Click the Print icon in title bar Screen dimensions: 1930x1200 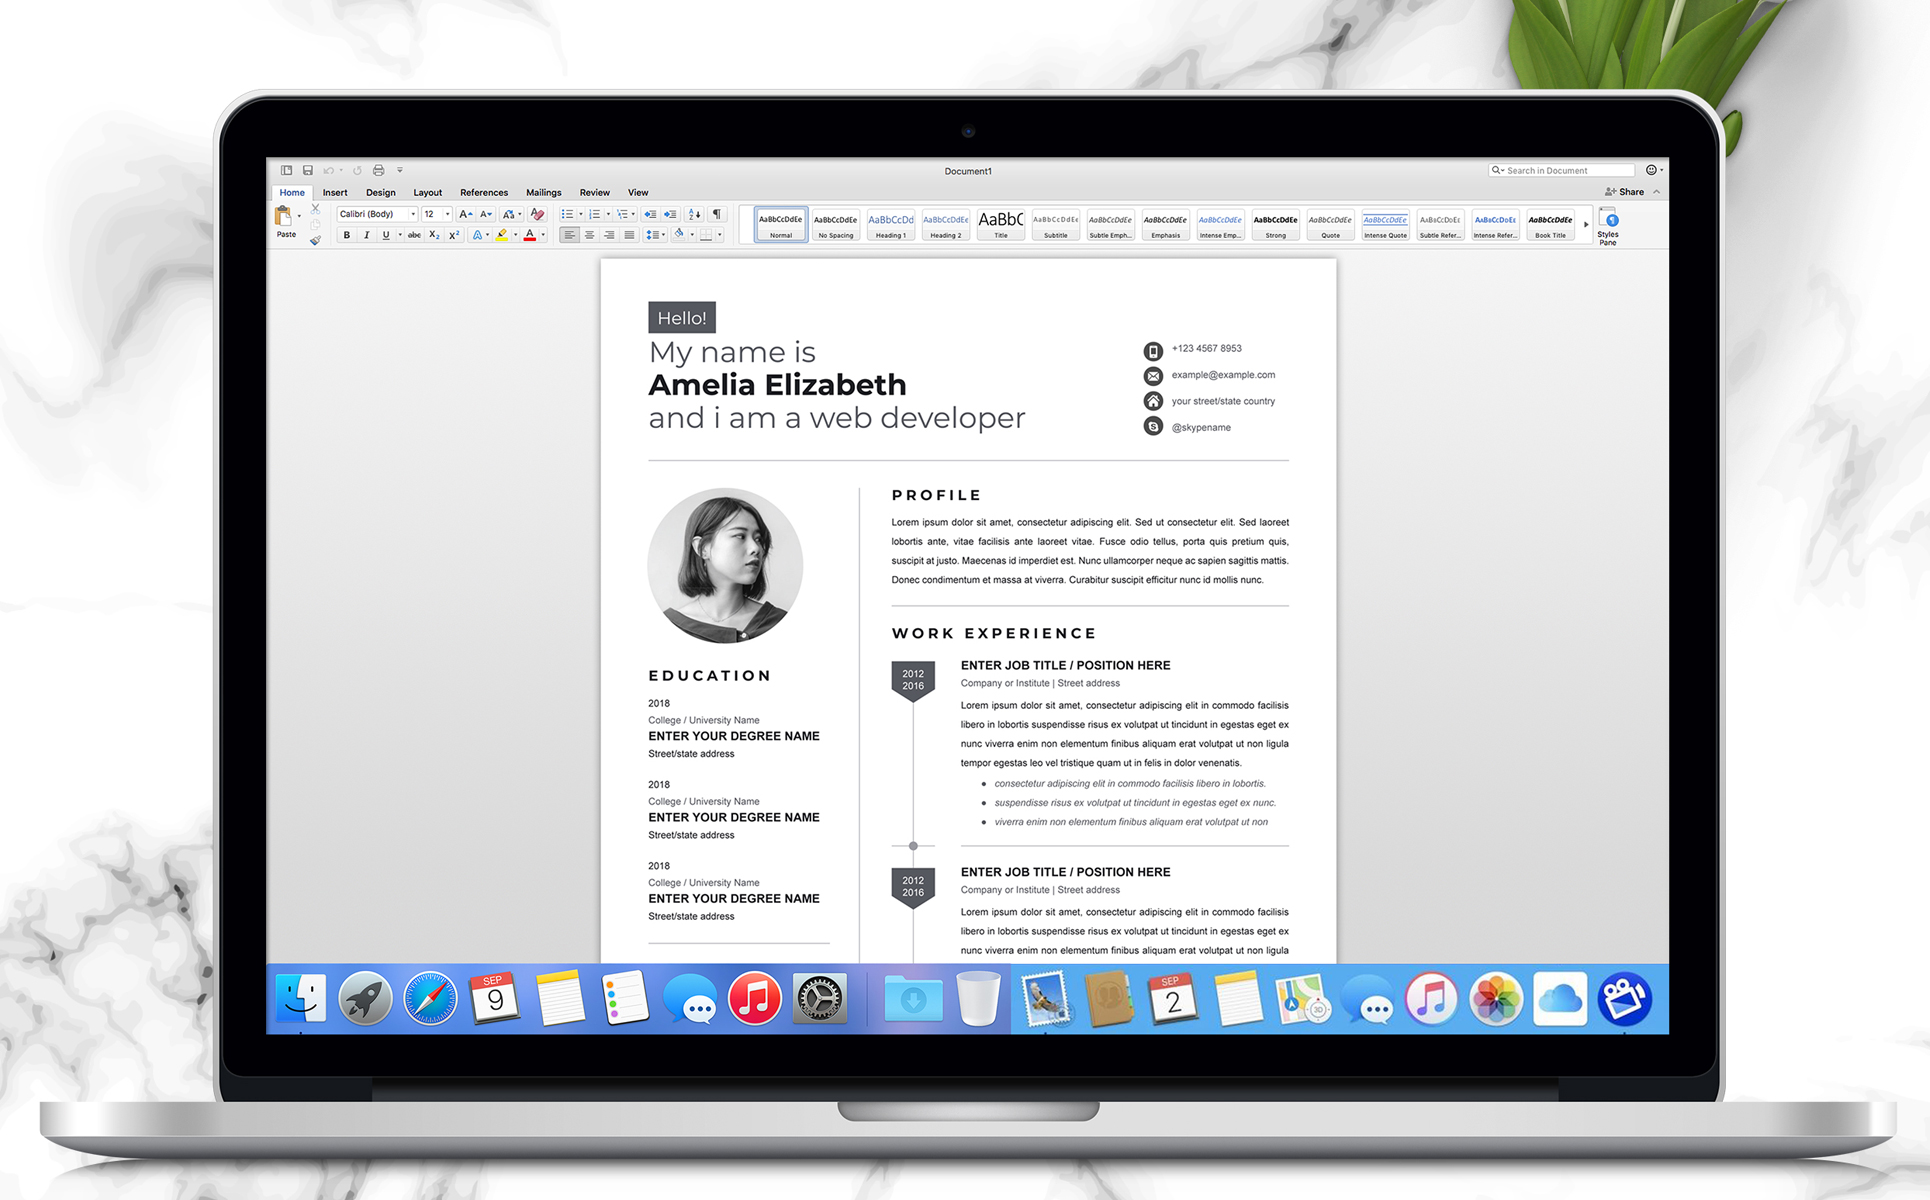click(378, 171)
